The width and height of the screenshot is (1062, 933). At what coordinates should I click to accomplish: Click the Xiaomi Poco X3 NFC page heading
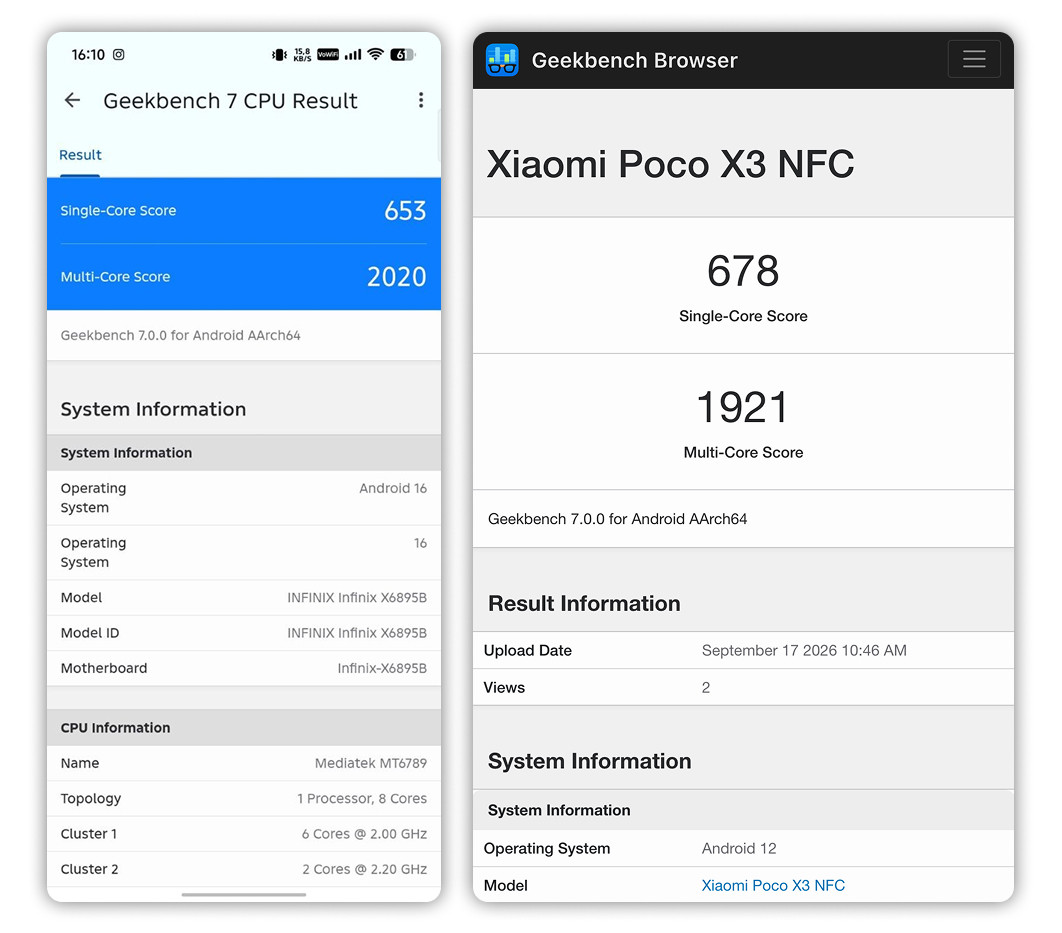(670, 164)
